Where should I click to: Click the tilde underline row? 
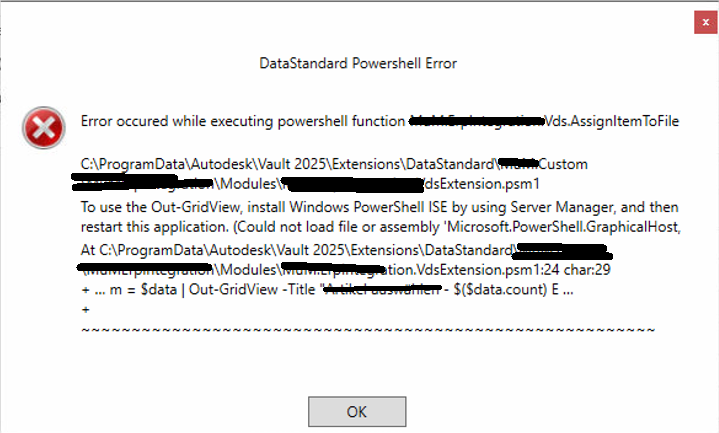click(x=368, y=329)
